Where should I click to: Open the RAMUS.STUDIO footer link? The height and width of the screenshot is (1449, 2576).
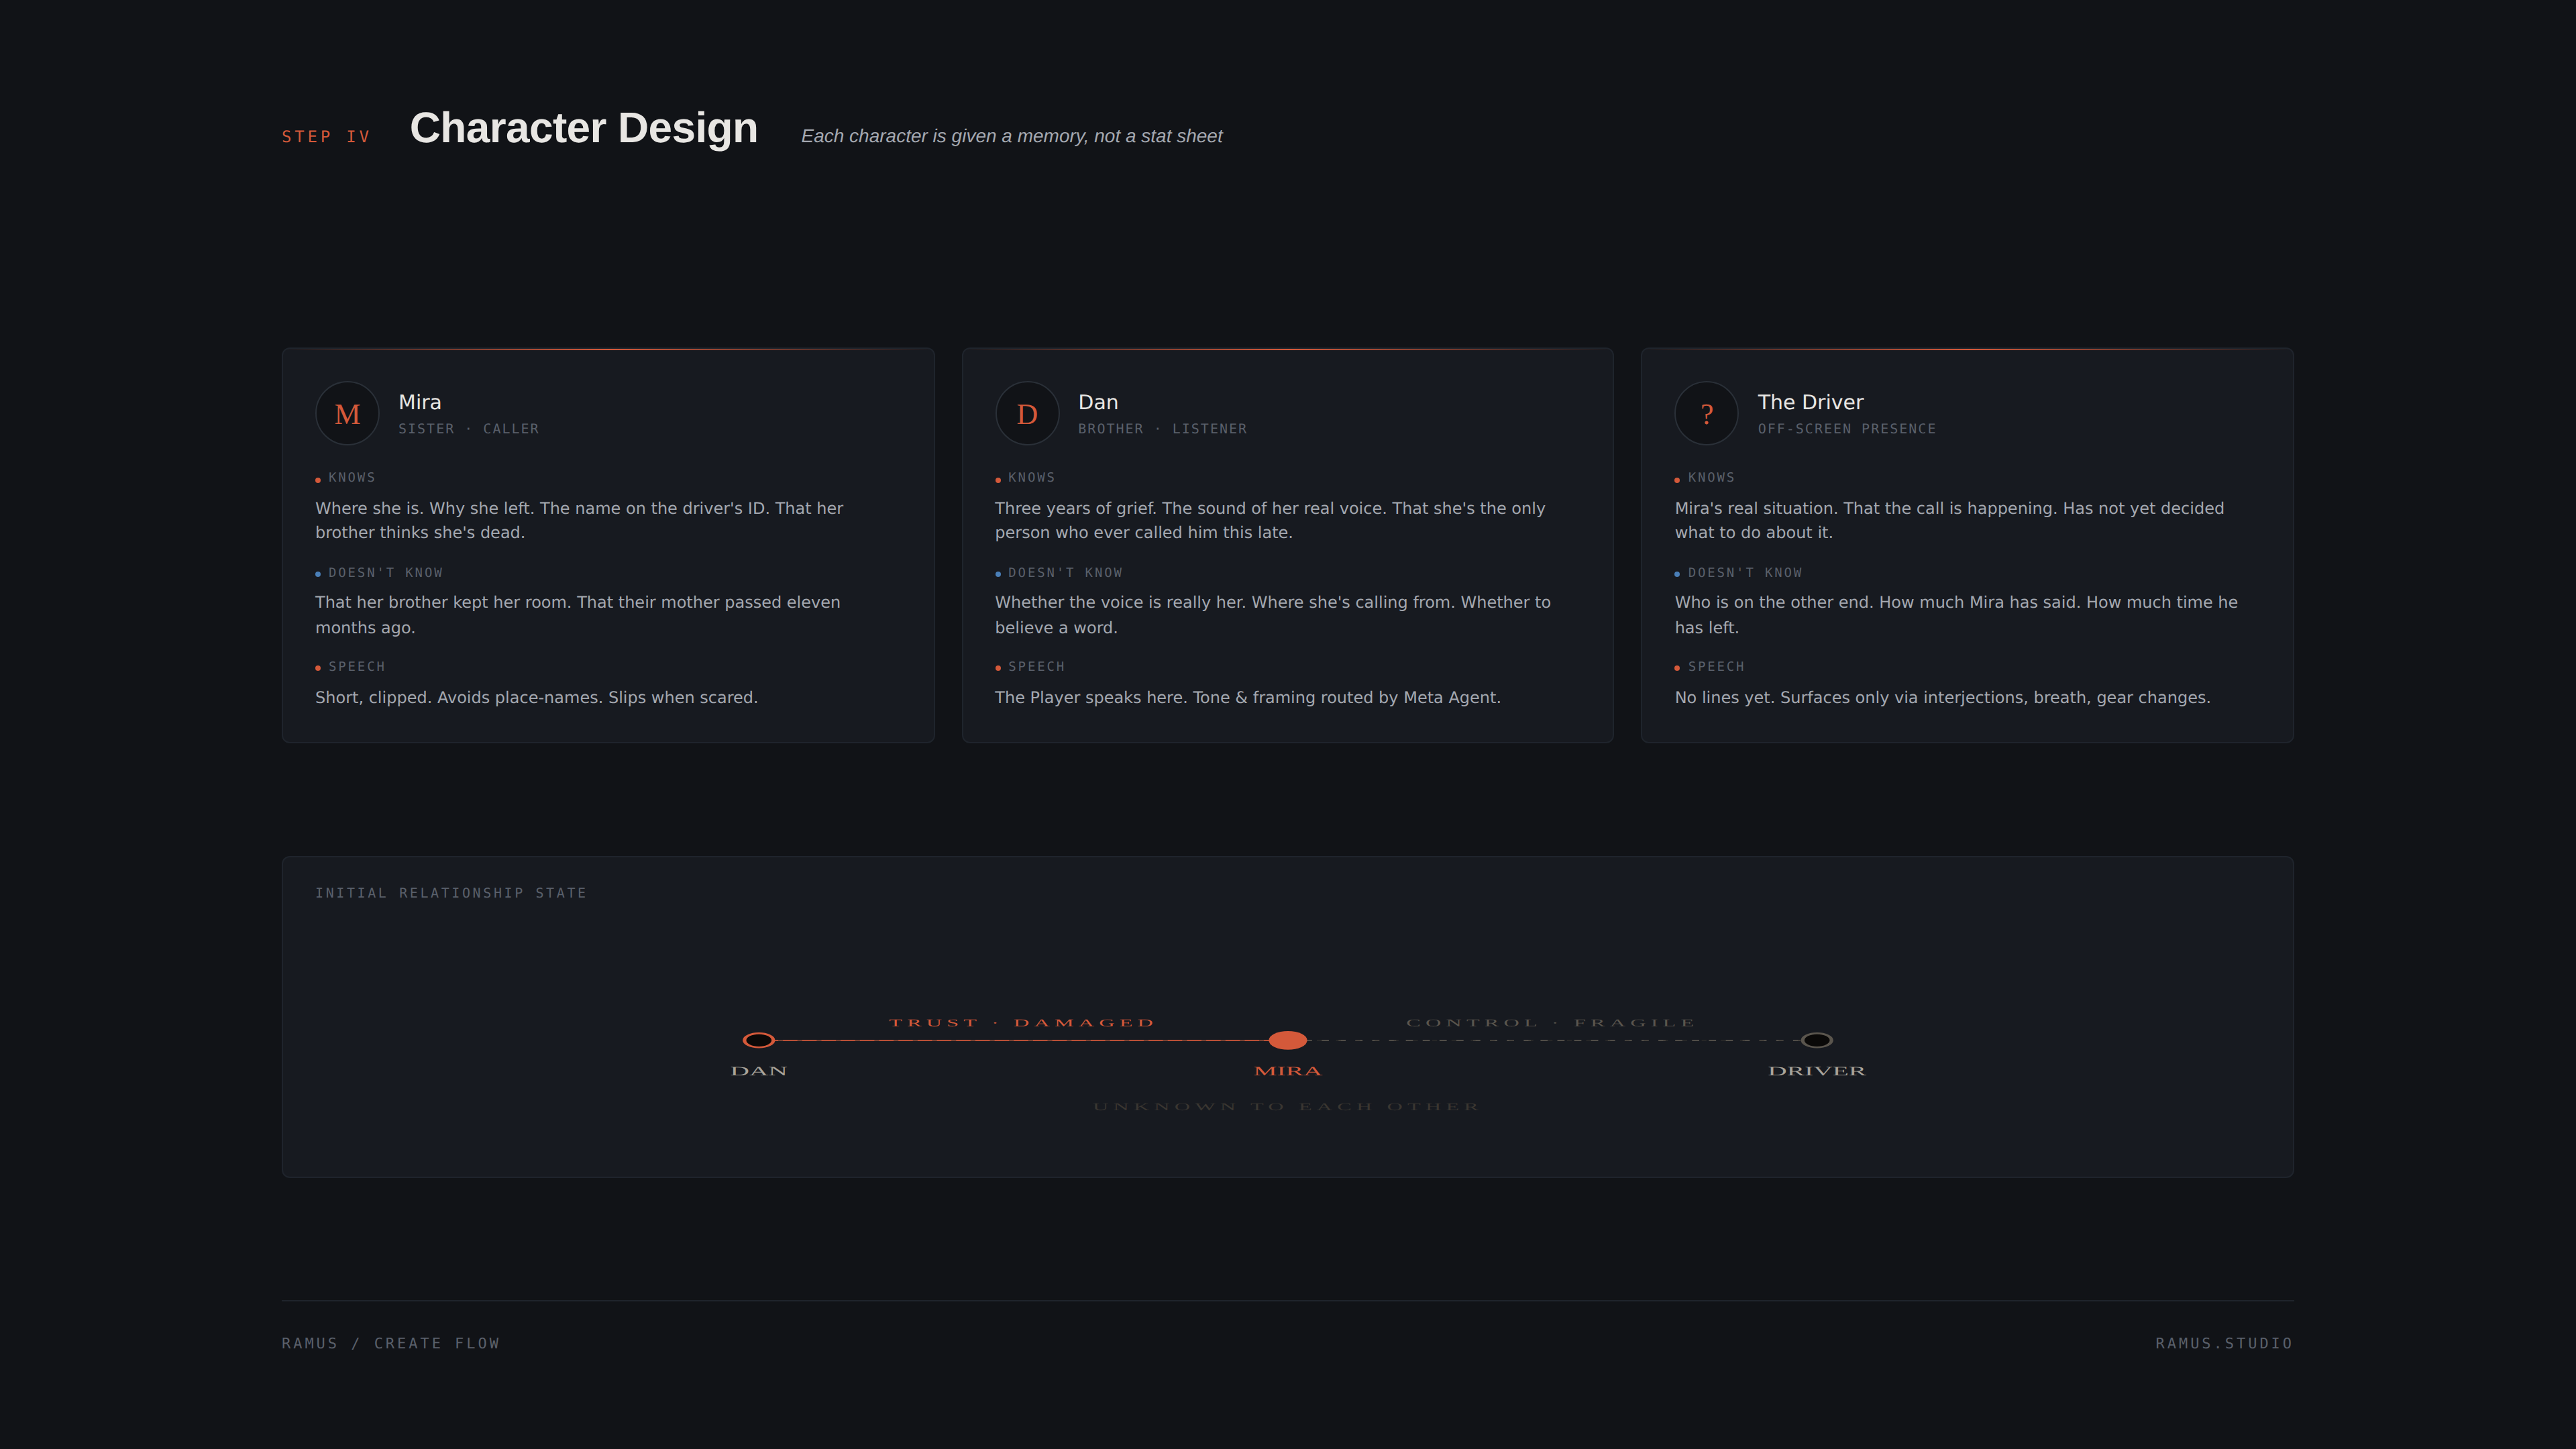click(2224, 1343)
